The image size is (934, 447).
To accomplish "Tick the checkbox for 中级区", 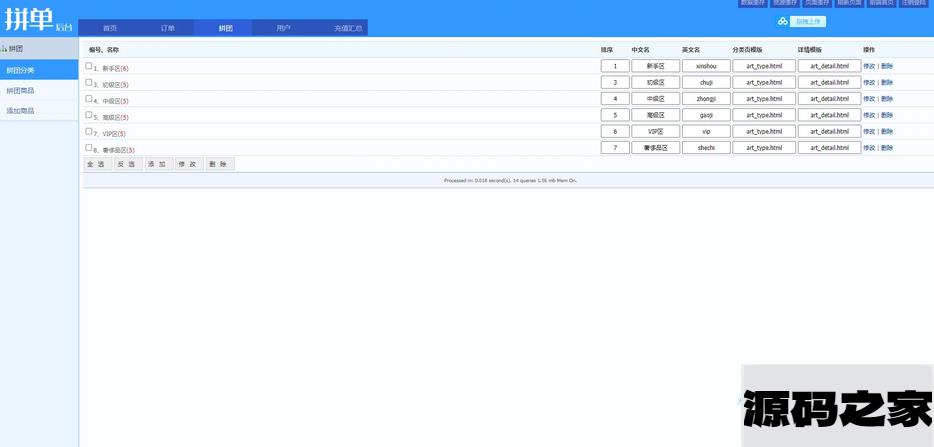I will click(x=88, y=99).
